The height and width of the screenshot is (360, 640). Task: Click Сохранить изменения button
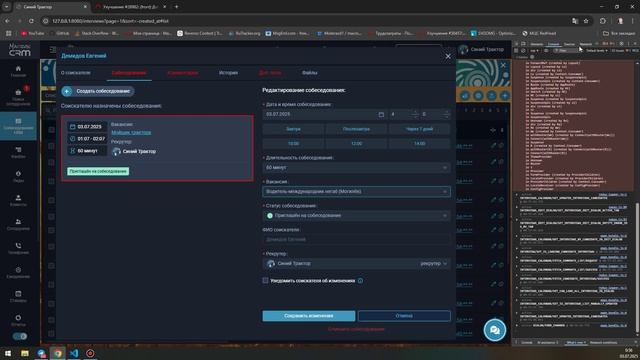pyautogui.click(x=309, y=316)
